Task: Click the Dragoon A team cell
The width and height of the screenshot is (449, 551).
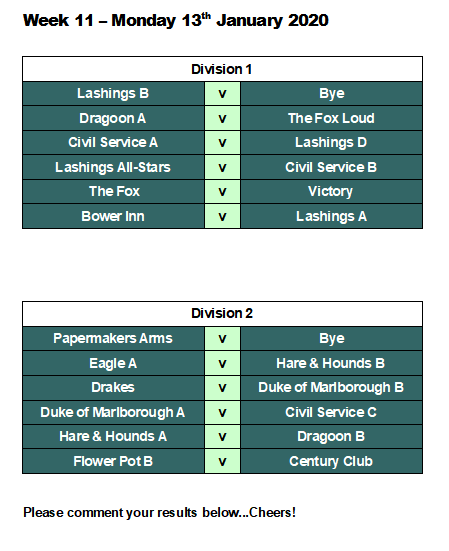Action: 113,118
